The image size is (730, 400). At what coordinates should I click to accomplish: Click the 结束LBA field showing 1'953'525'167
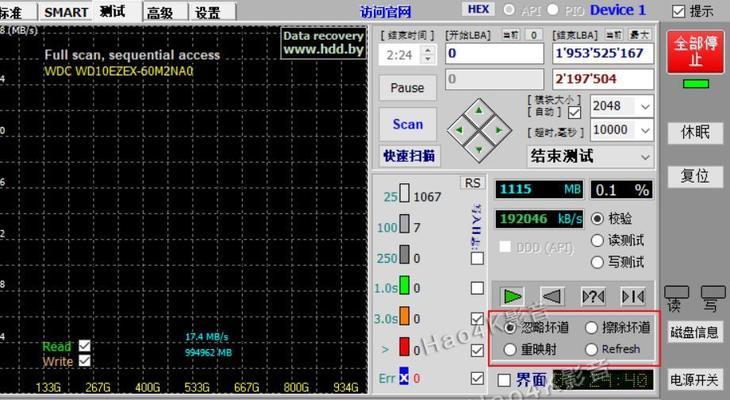point(603,54)
